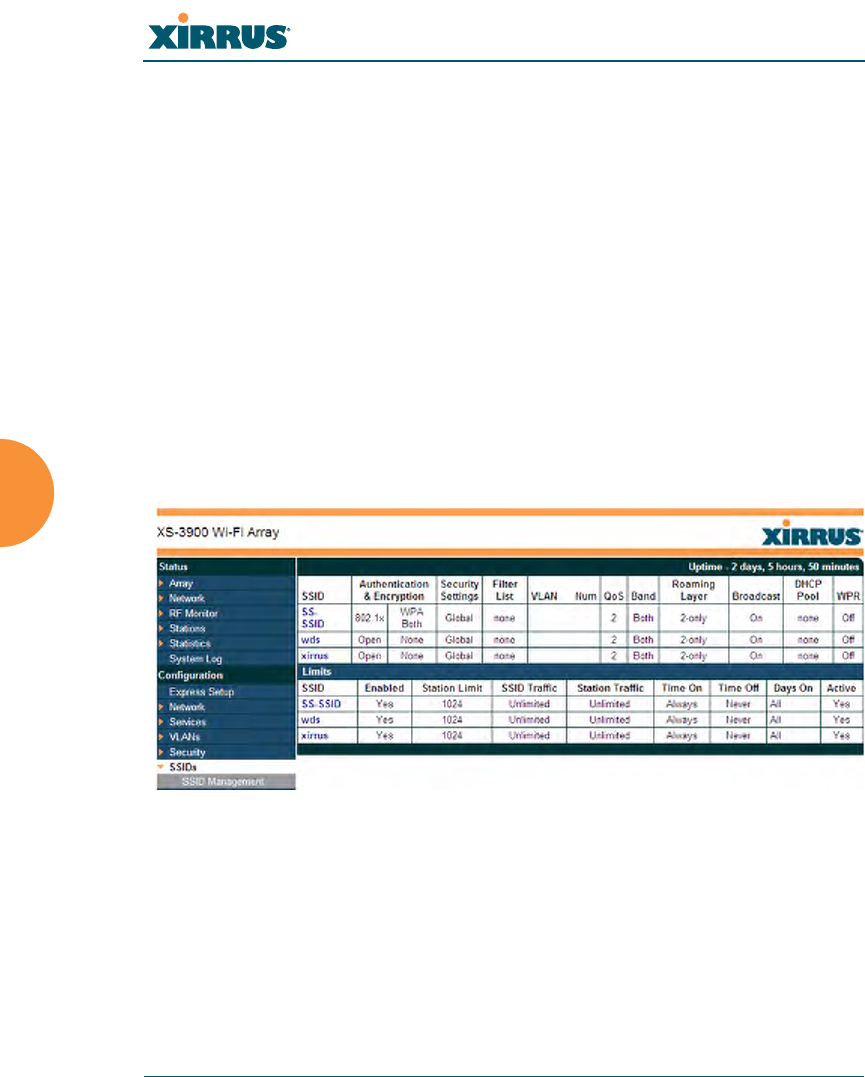Open wds link in Limits table
Viewport: 865px width, 1077px height.
pyautogui.click(x=311, y=720)
